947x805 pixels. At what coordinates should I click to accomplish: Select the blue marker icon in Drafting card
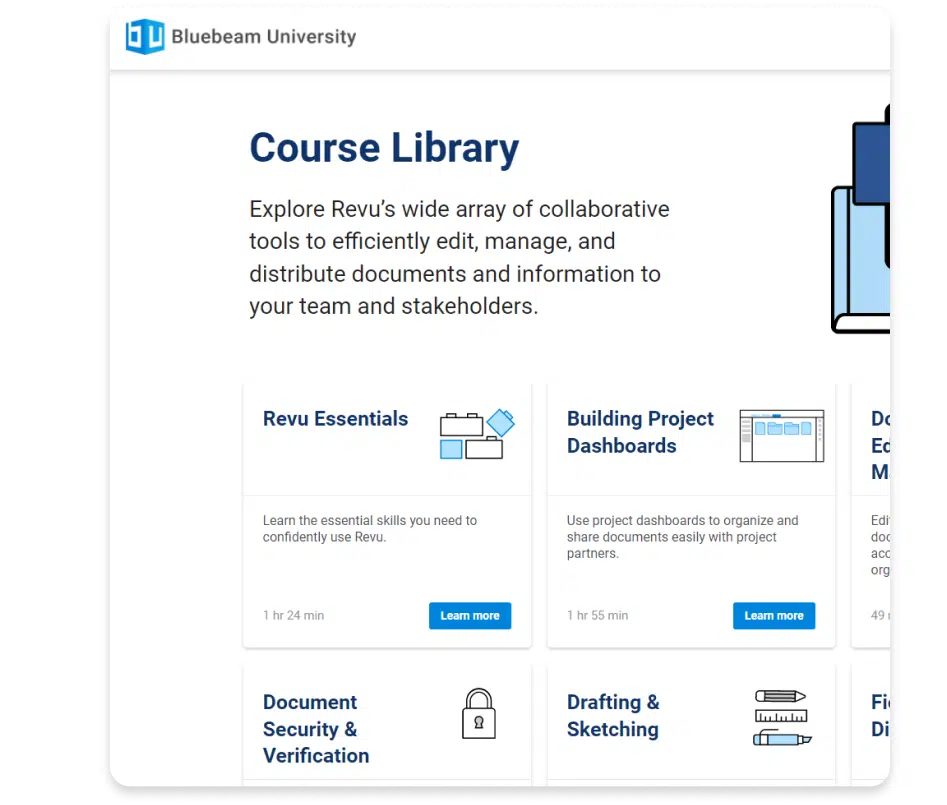pyautogui.click(x=781, y=738)
